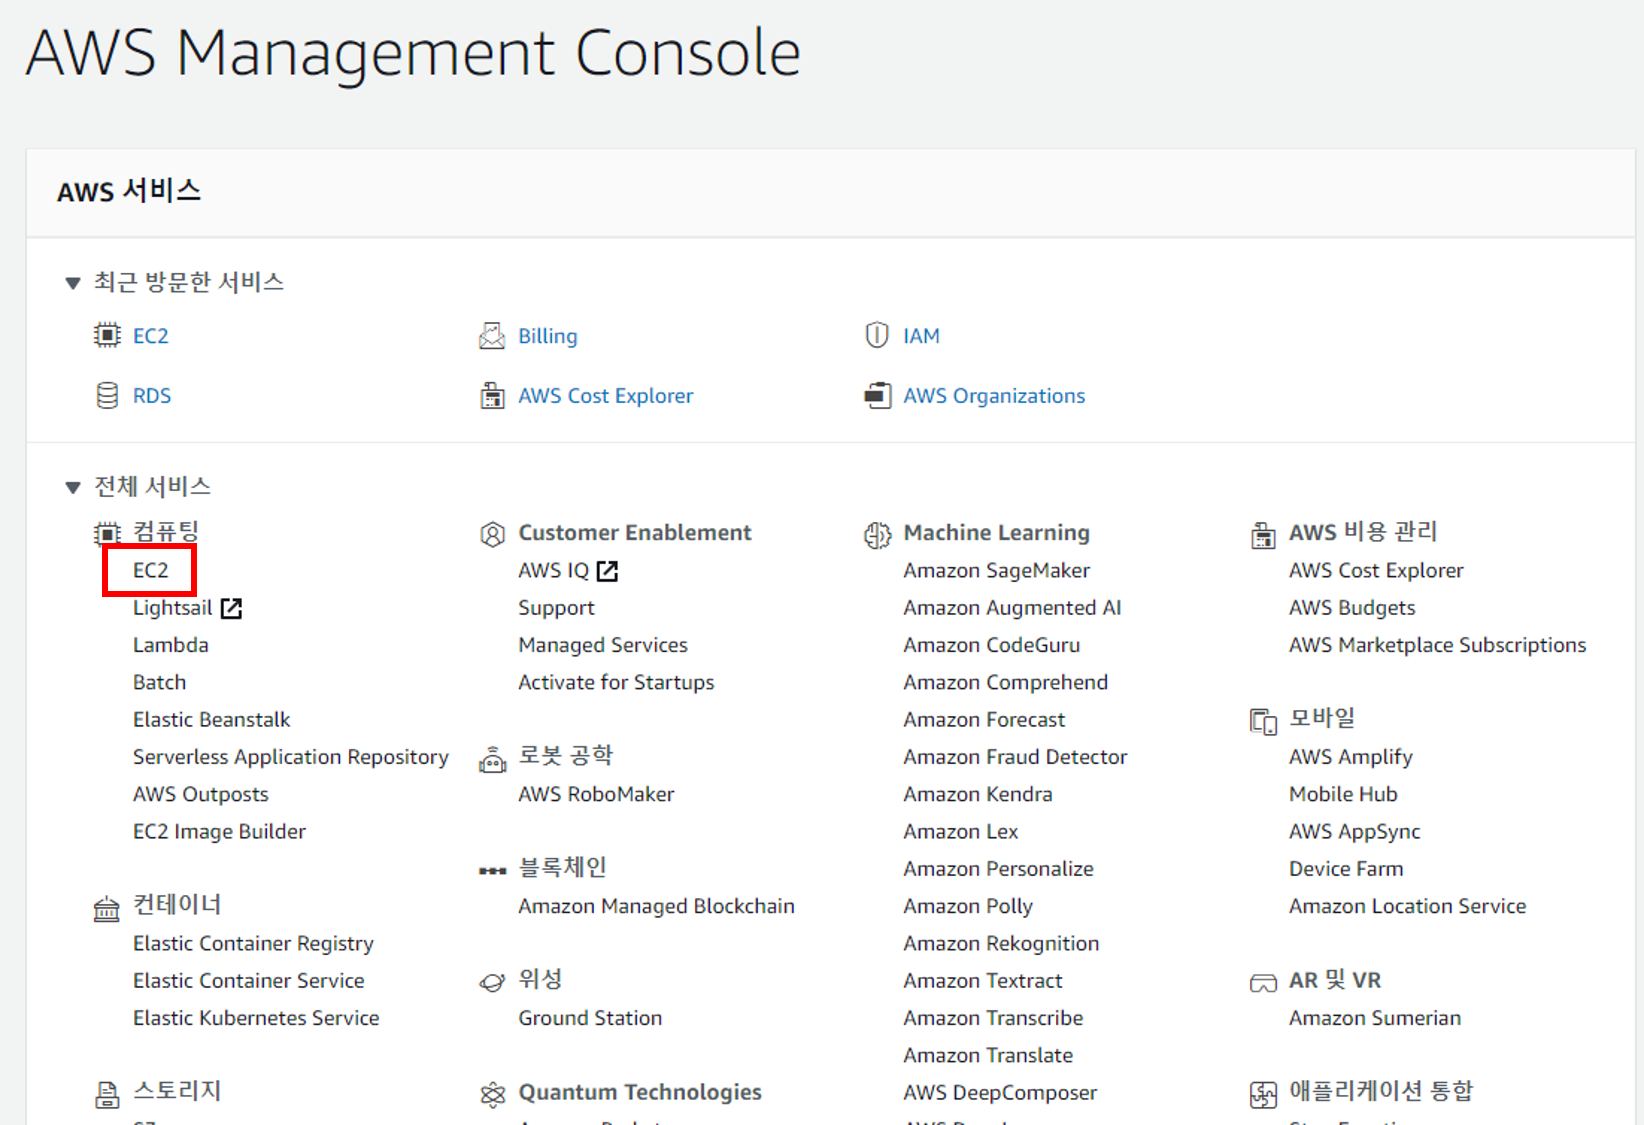The width and height of the screenshot is (1644, 1125).
Task: Open Amazon Location Service
Action: pyautogui.click(x=1407, y=906)
